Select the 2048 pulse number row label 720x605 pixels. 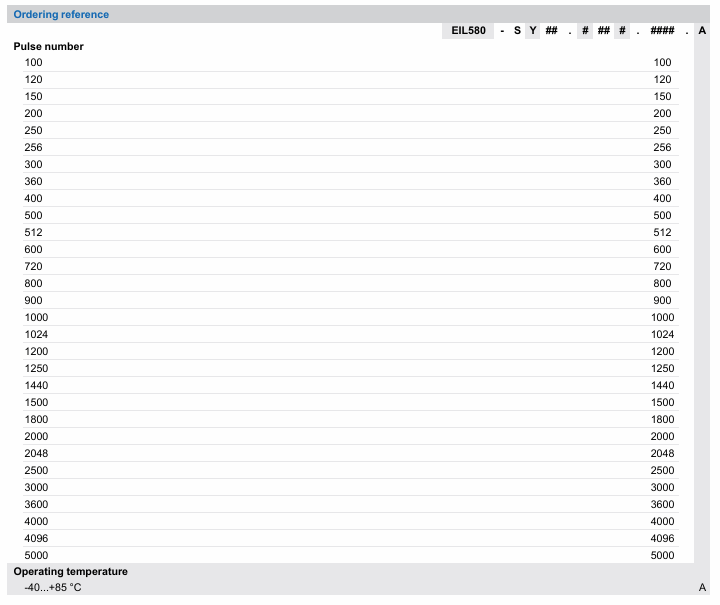[36, 454]
